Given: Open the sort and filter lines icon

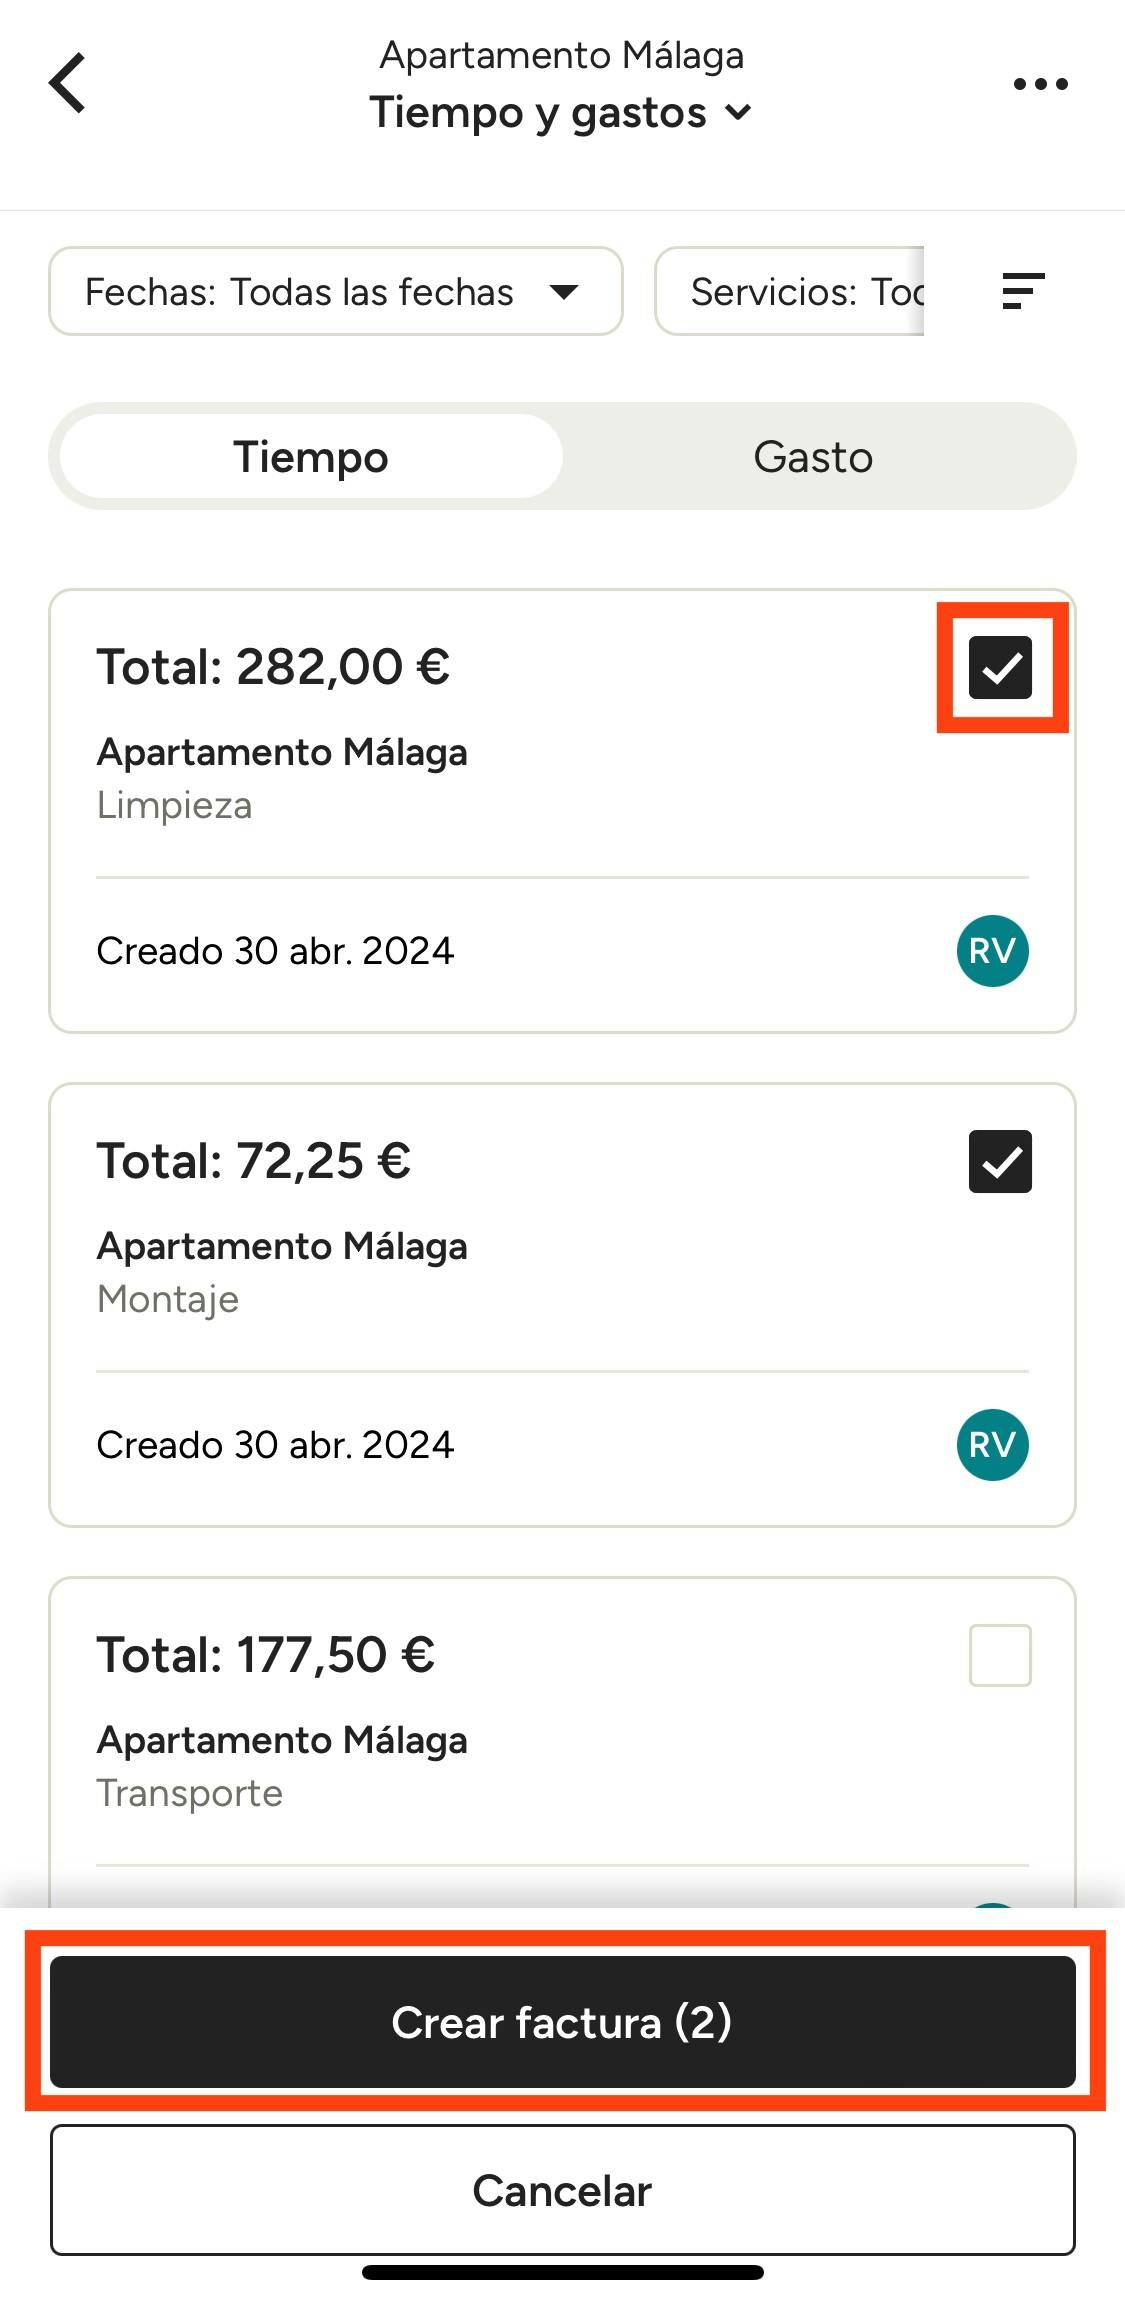Looking at the screenshot, I should pos(1023,291).
